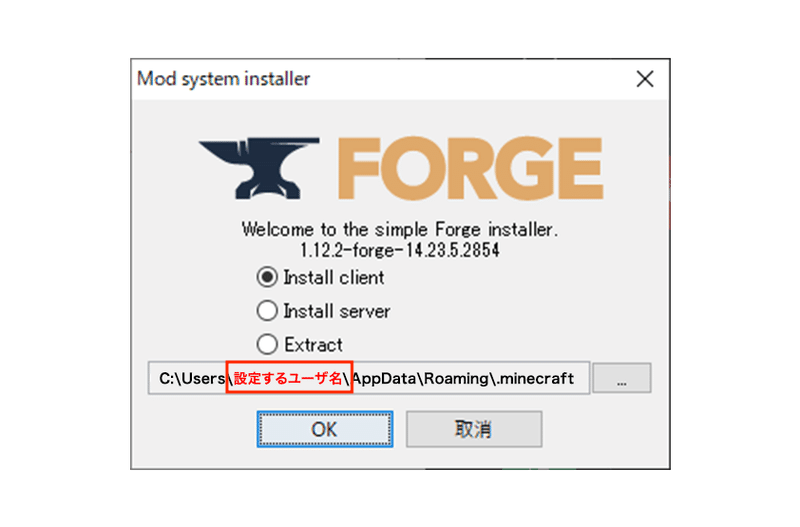Pick the Extract radio button
The height and width of the screenshot is (527, 800).
point(267,344)
